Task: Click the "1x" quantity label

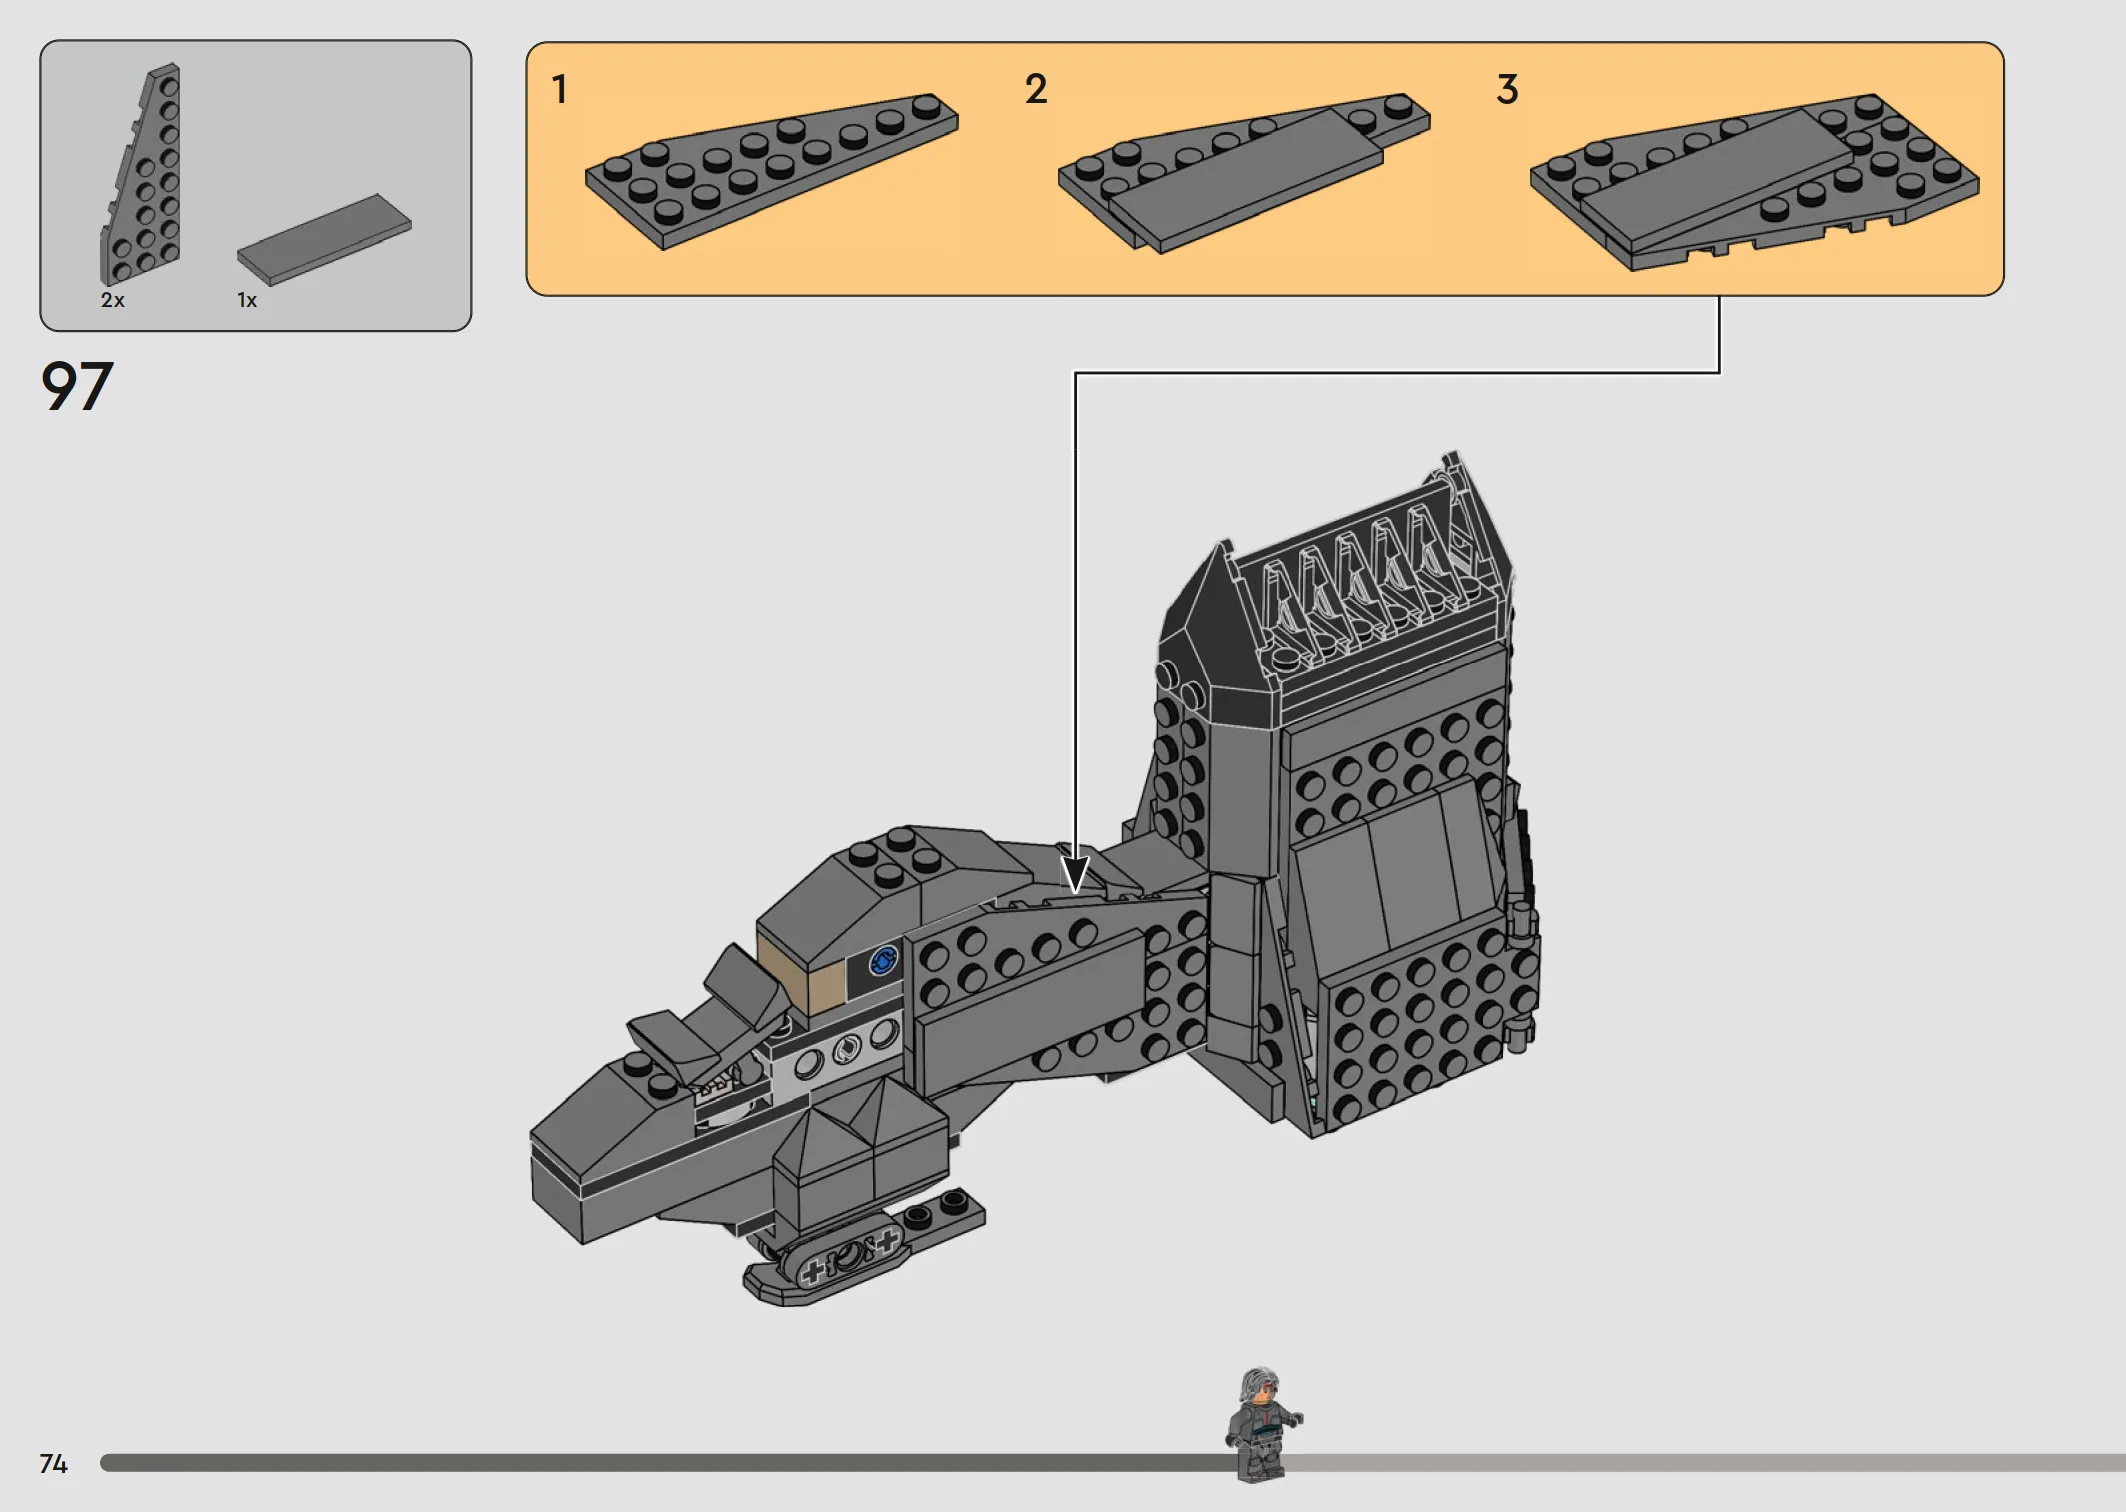Action: (x=247, y=300)
